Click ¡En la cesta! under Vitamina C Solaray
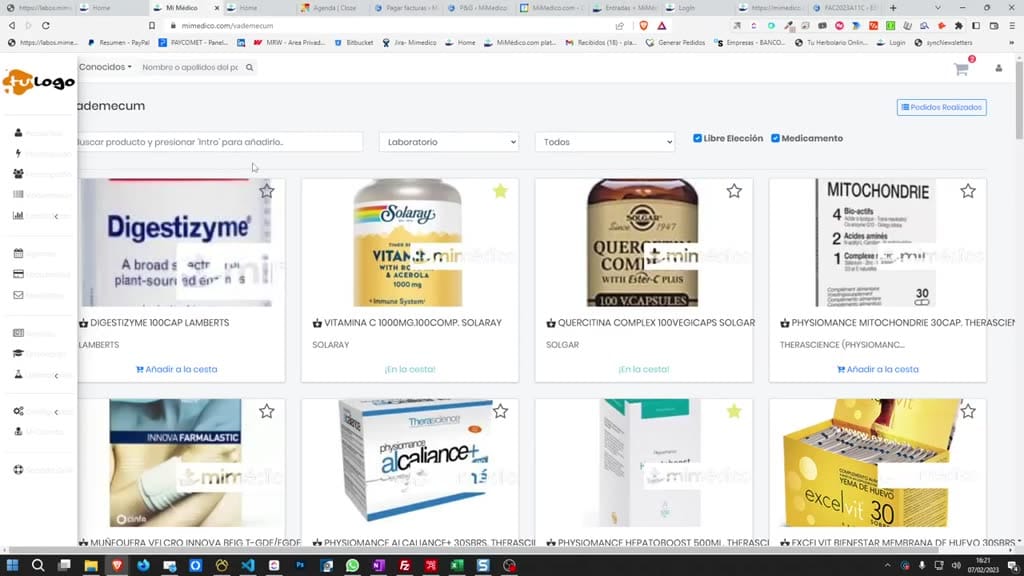The image size is (1024, 576). [x=409, y=369]
